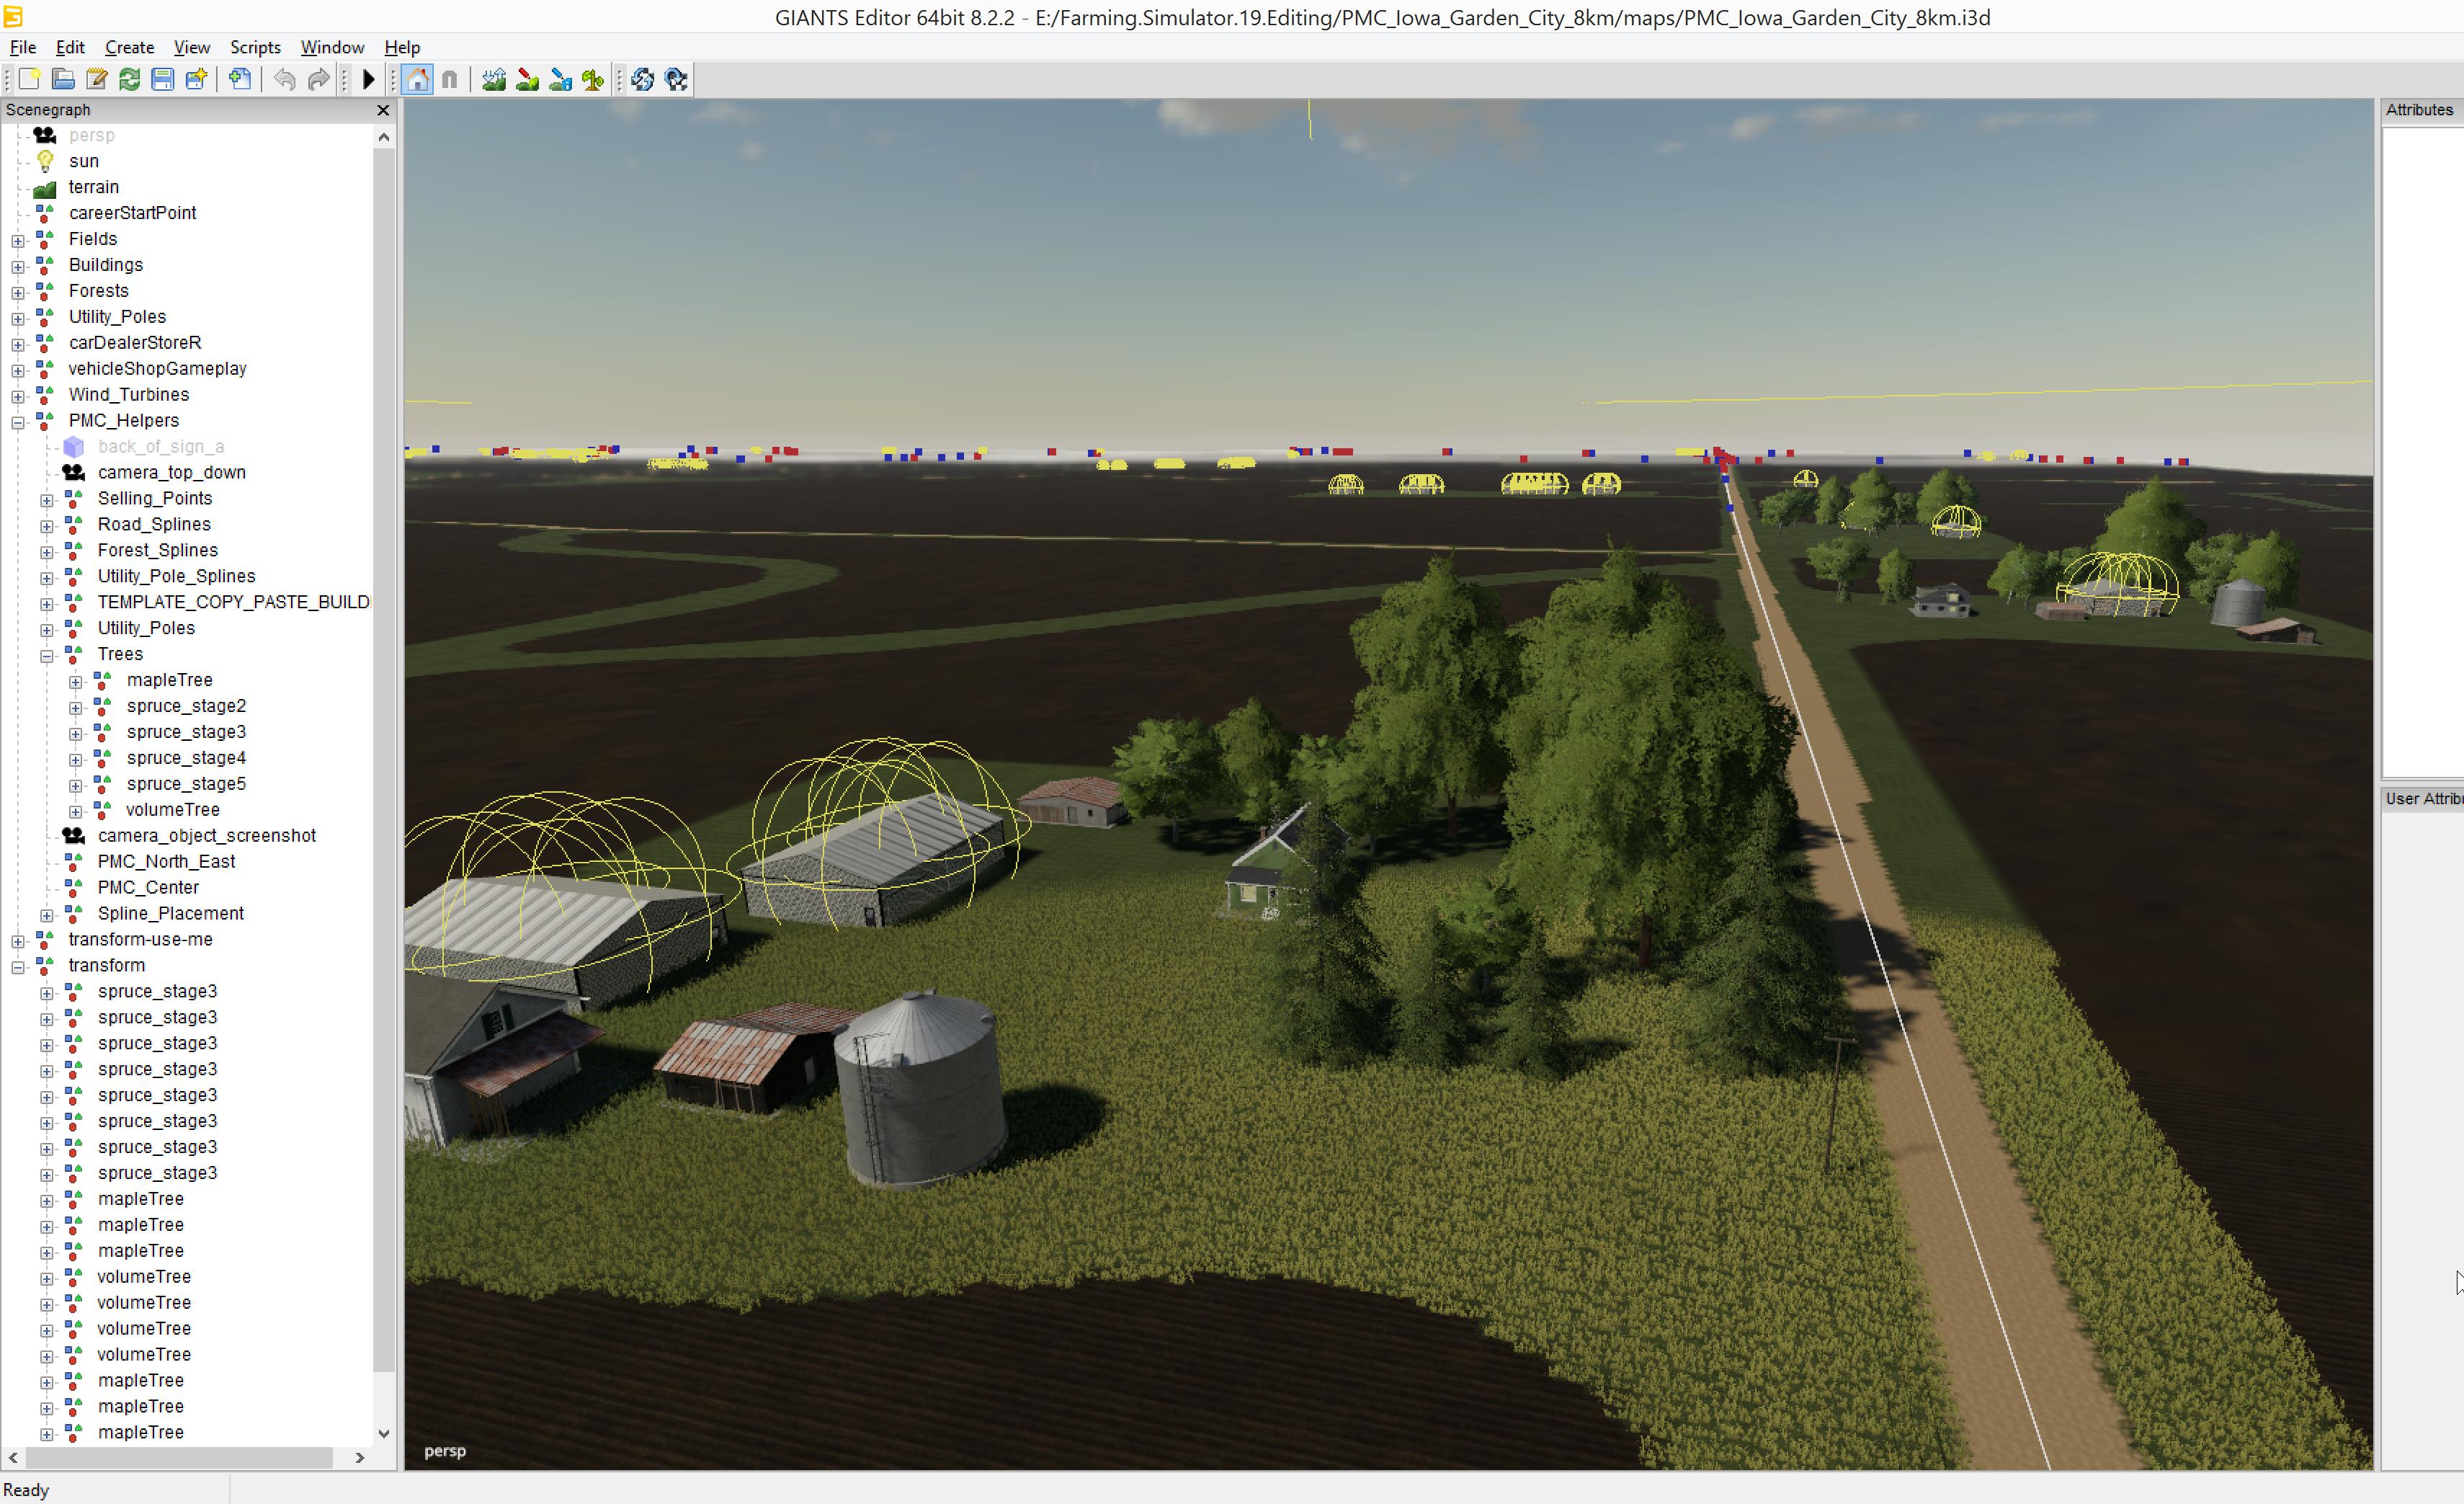The image size is (2464, 1504).
Task: Click the persp camera icon in tree
Action: [x=45, y=135]
